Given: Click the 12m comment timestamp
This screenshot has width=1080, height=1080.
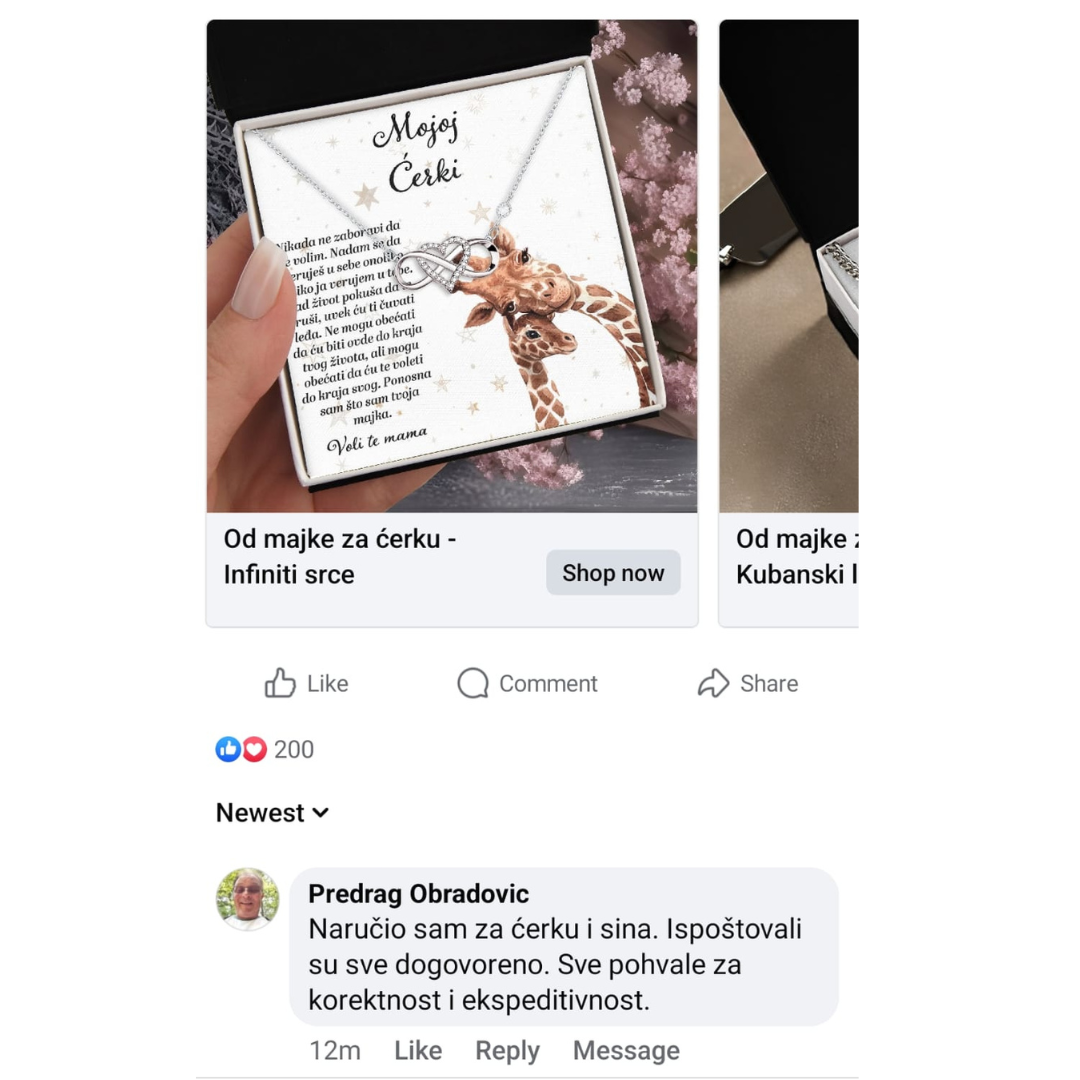Looking at the screenshot, I should tap(335, 1050).
